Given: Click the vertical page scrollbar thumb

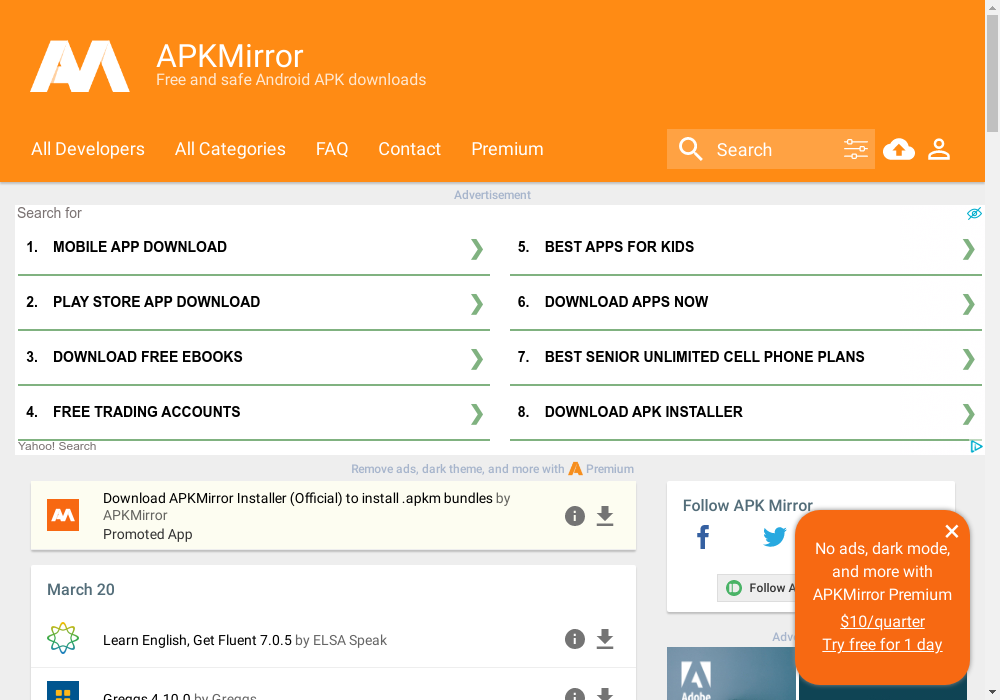Looking at the screenshot, I should [992, 73].
